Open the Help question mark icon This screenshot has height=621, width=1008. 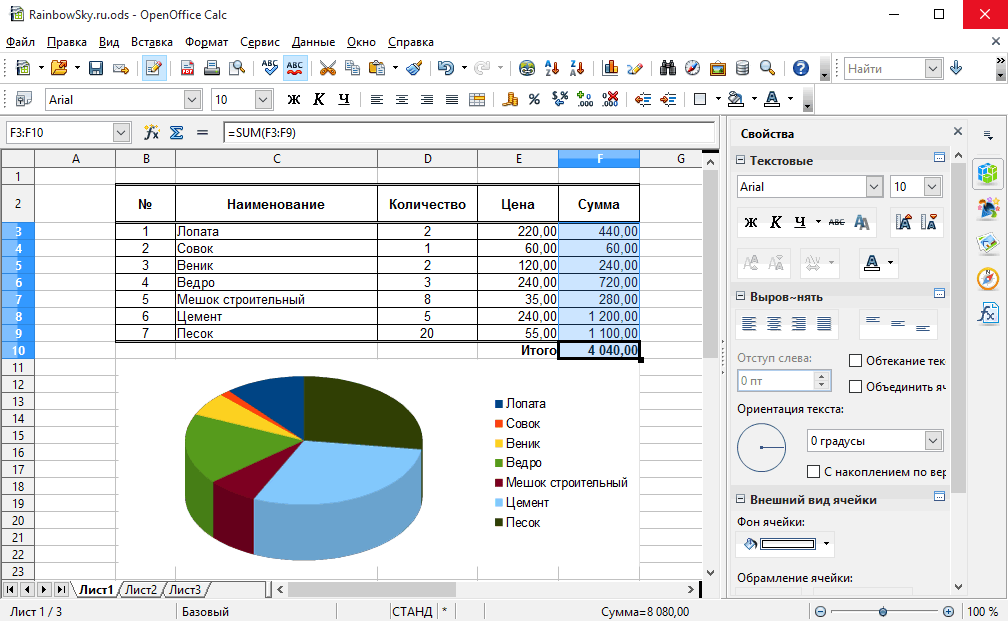(x=800, y=68)
